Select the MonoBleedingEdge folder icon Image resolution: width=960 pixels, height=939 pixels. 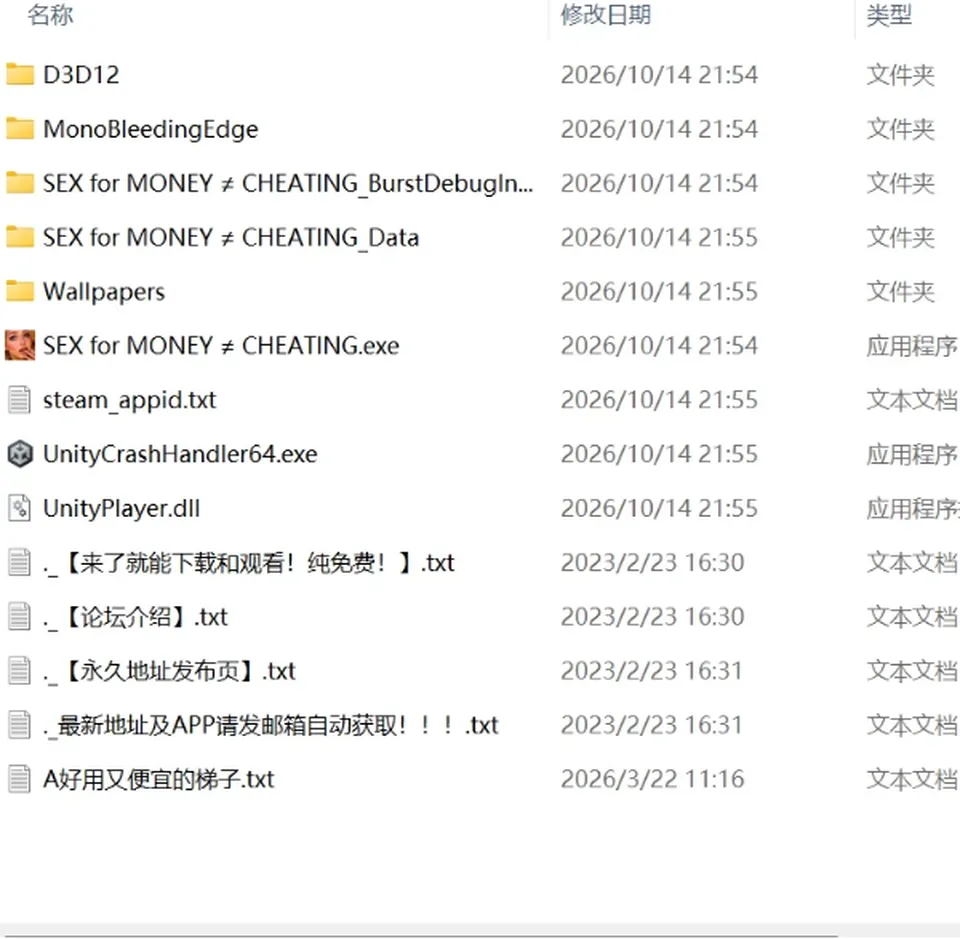point(20,129)
